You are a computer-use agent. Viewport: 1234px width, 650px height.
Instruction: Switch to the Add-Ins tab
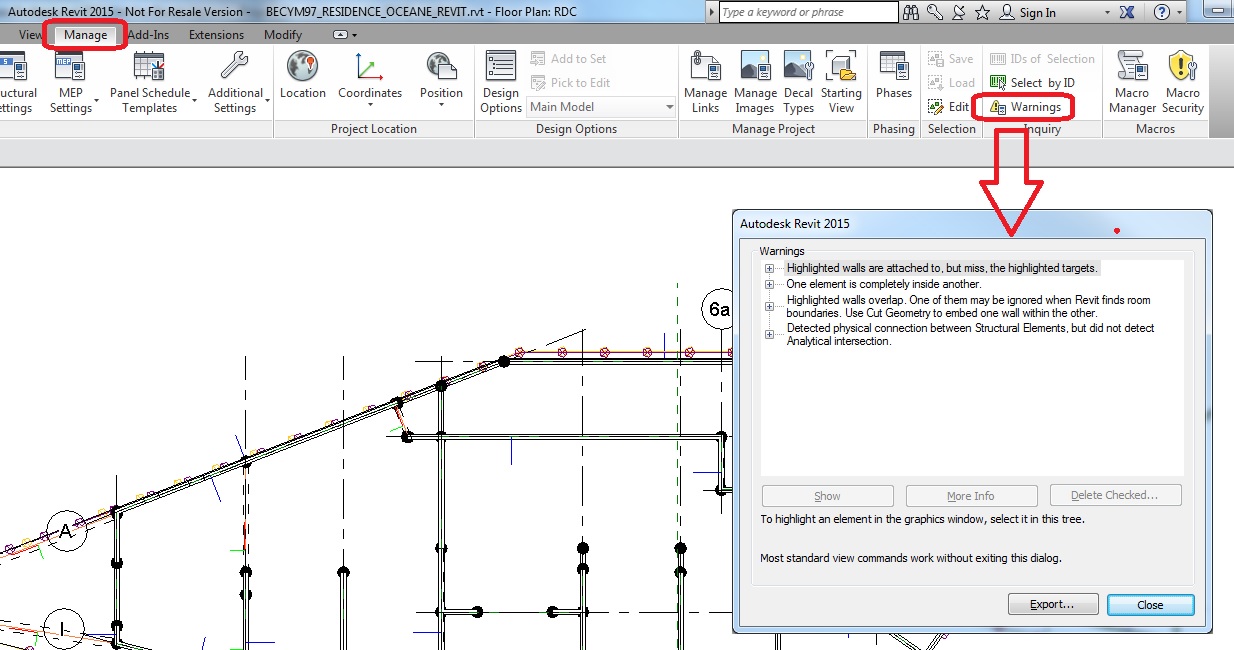tap(148, 33)
